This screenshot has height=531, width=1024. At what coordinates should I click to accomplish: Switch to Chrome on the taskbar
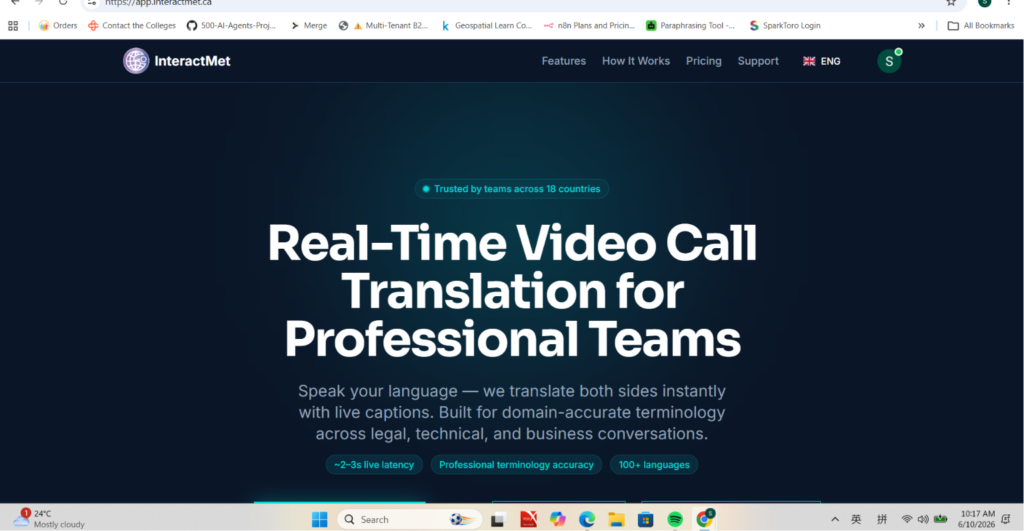click(x=704, y=519)
